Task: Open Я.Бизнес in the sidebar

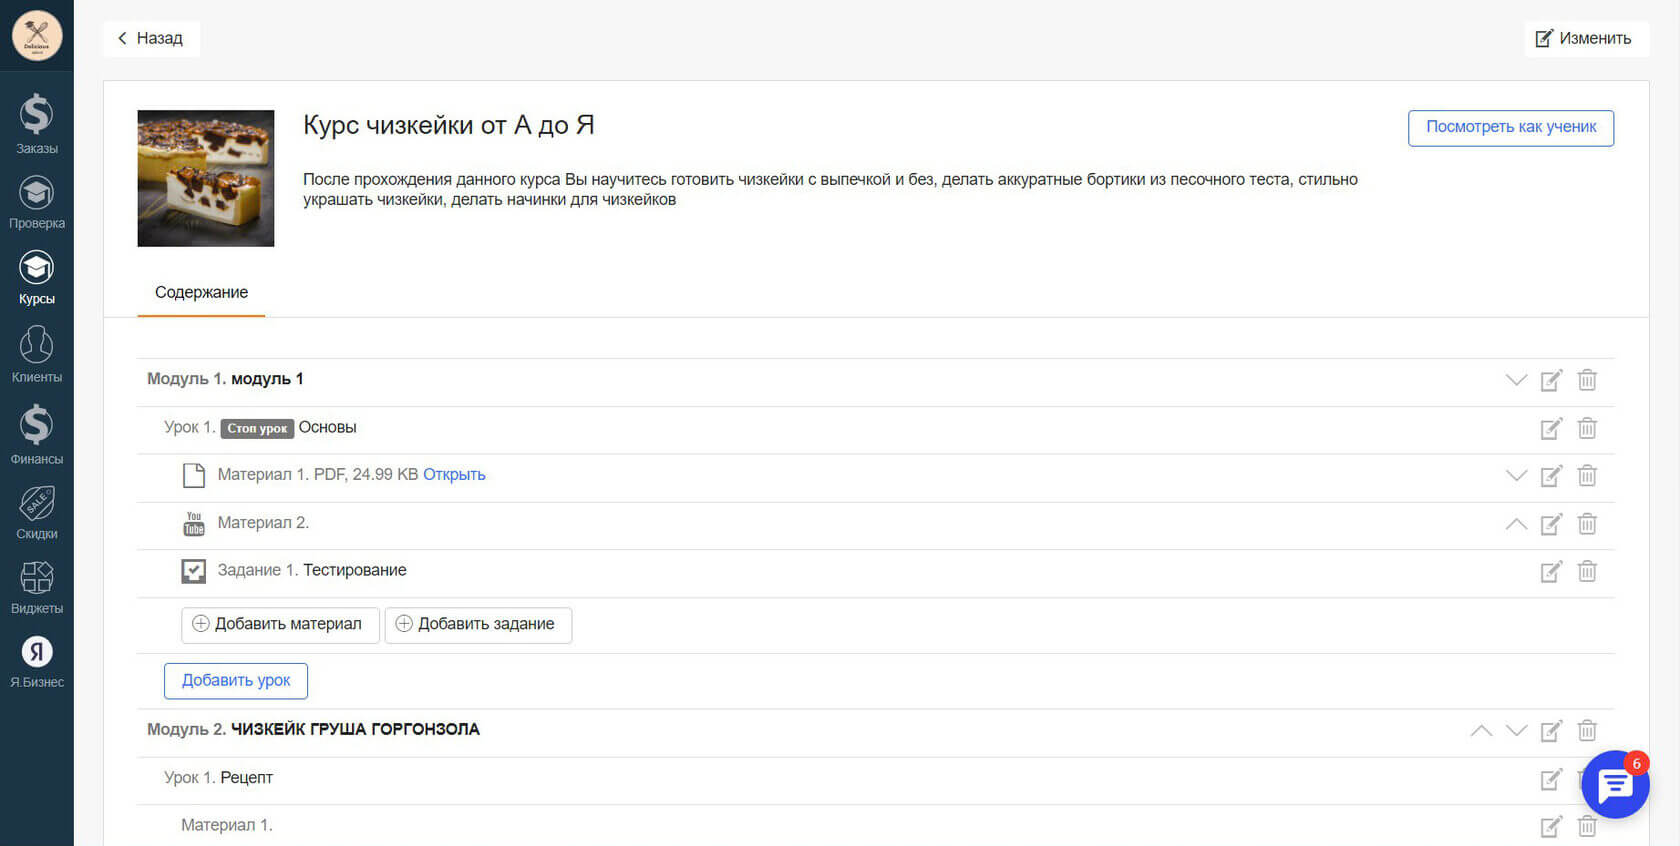Action: pyautogui.click(x=36, y=661)
